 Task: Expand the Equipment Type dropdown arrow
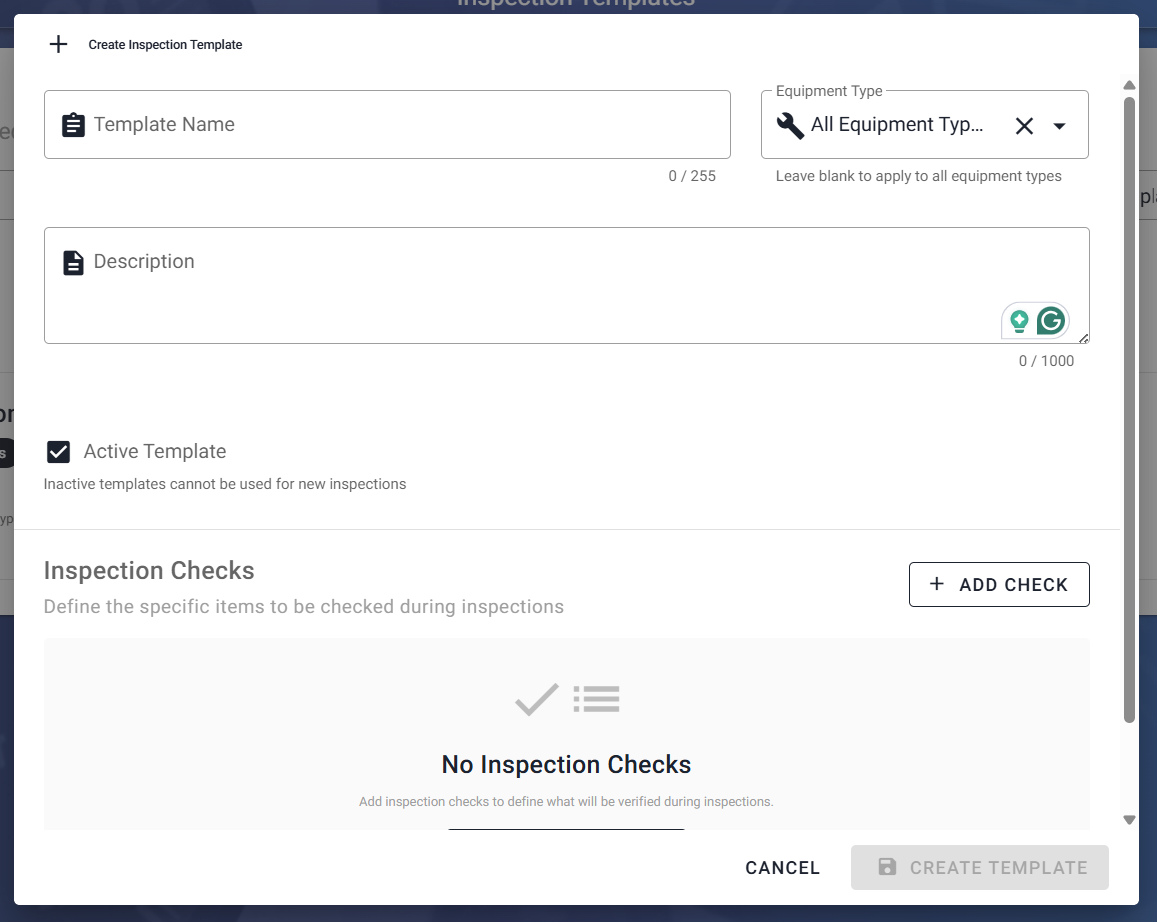tap(1060, 126)
